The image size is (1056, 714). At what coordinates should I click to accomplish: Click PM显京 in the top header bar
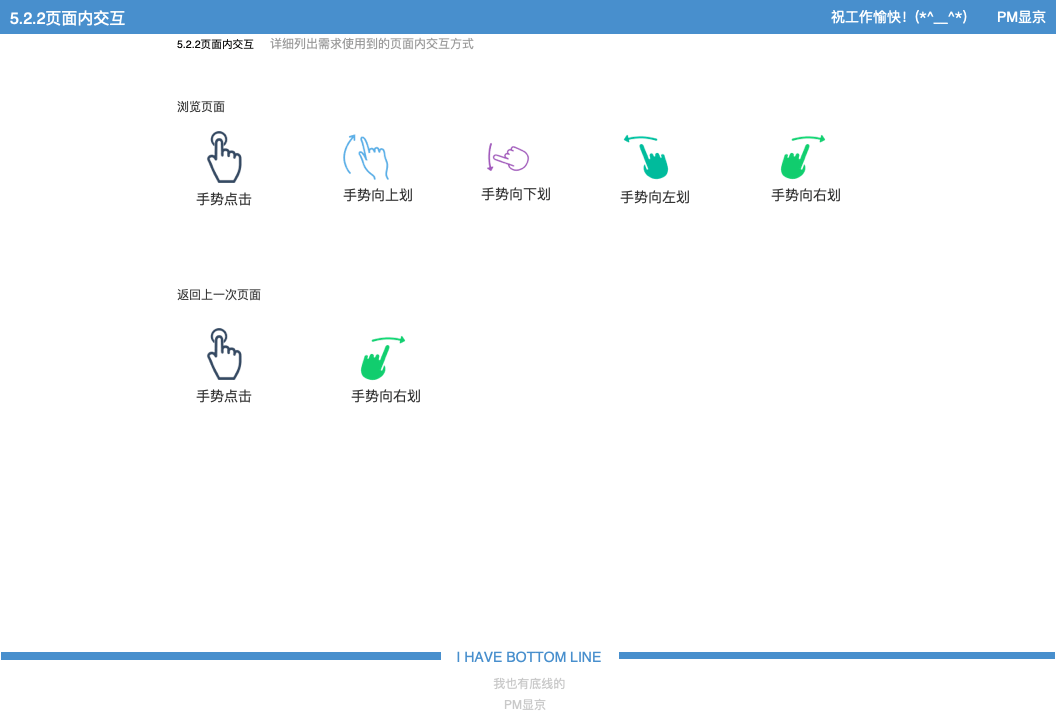(x=1021, y=17)
